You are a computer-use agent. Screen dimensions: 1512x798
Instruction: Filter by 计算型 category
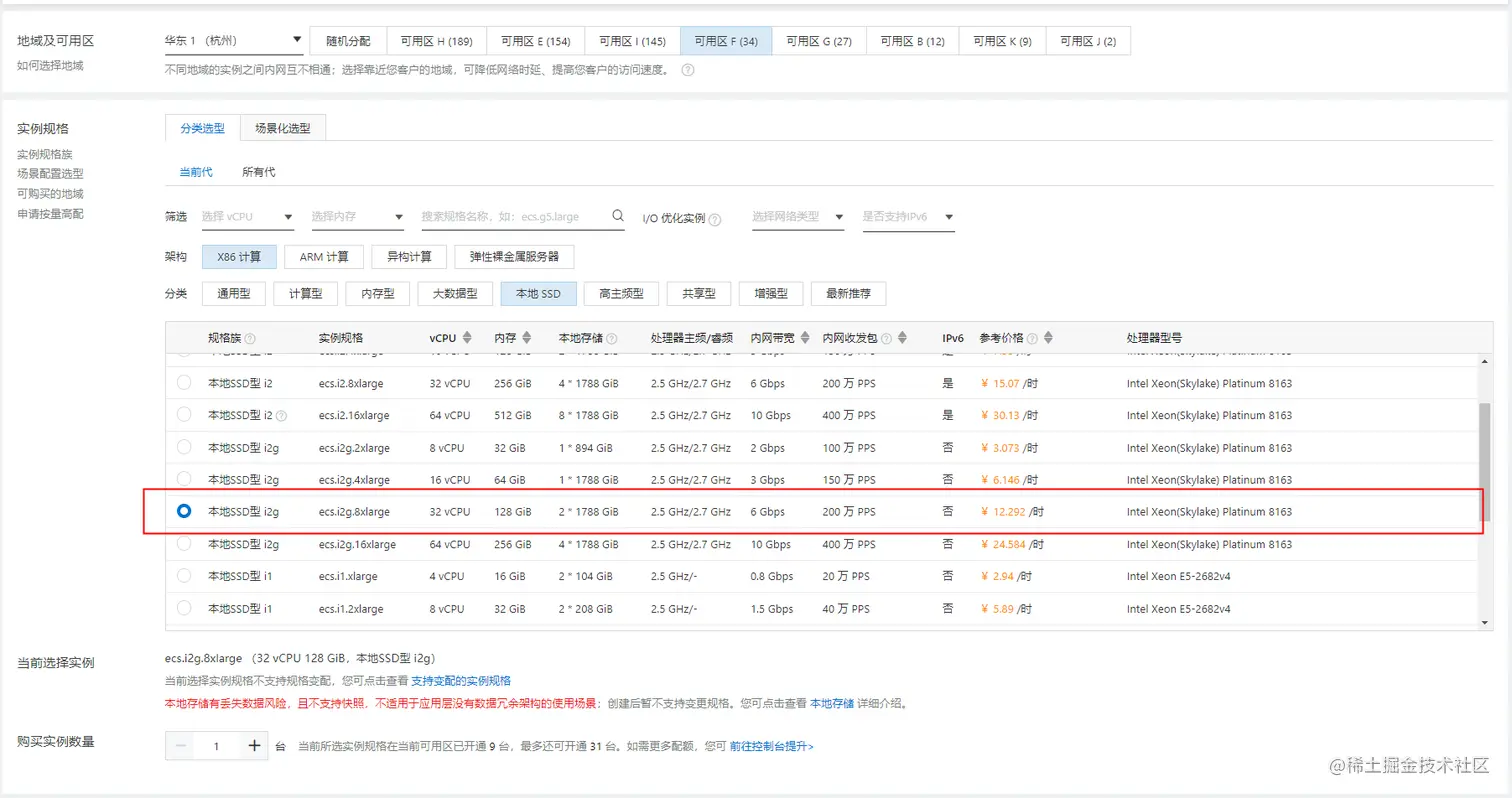click(x=305, y=294)
